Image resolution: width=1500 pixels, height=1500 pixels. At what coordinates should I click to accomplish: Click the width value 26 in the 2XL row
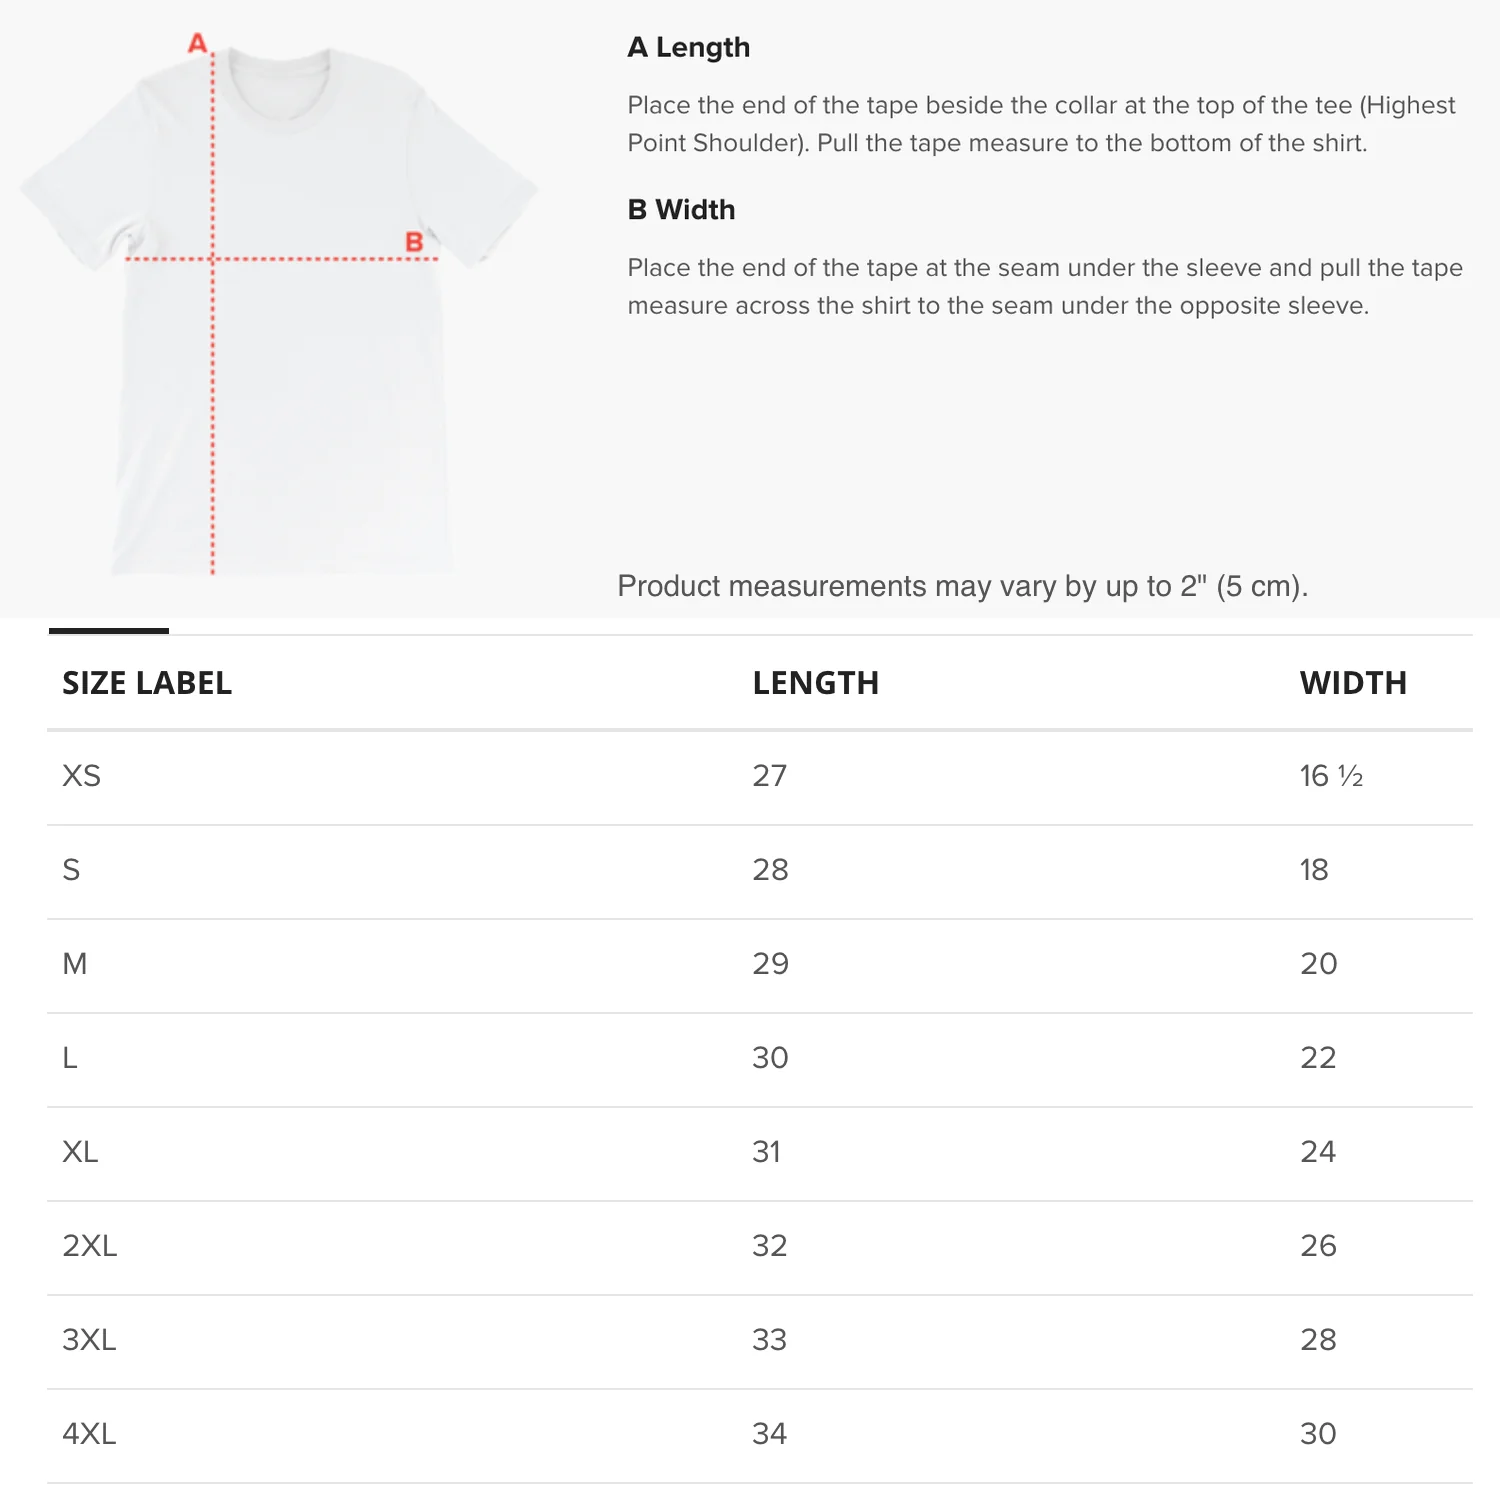[1318, 1246]
